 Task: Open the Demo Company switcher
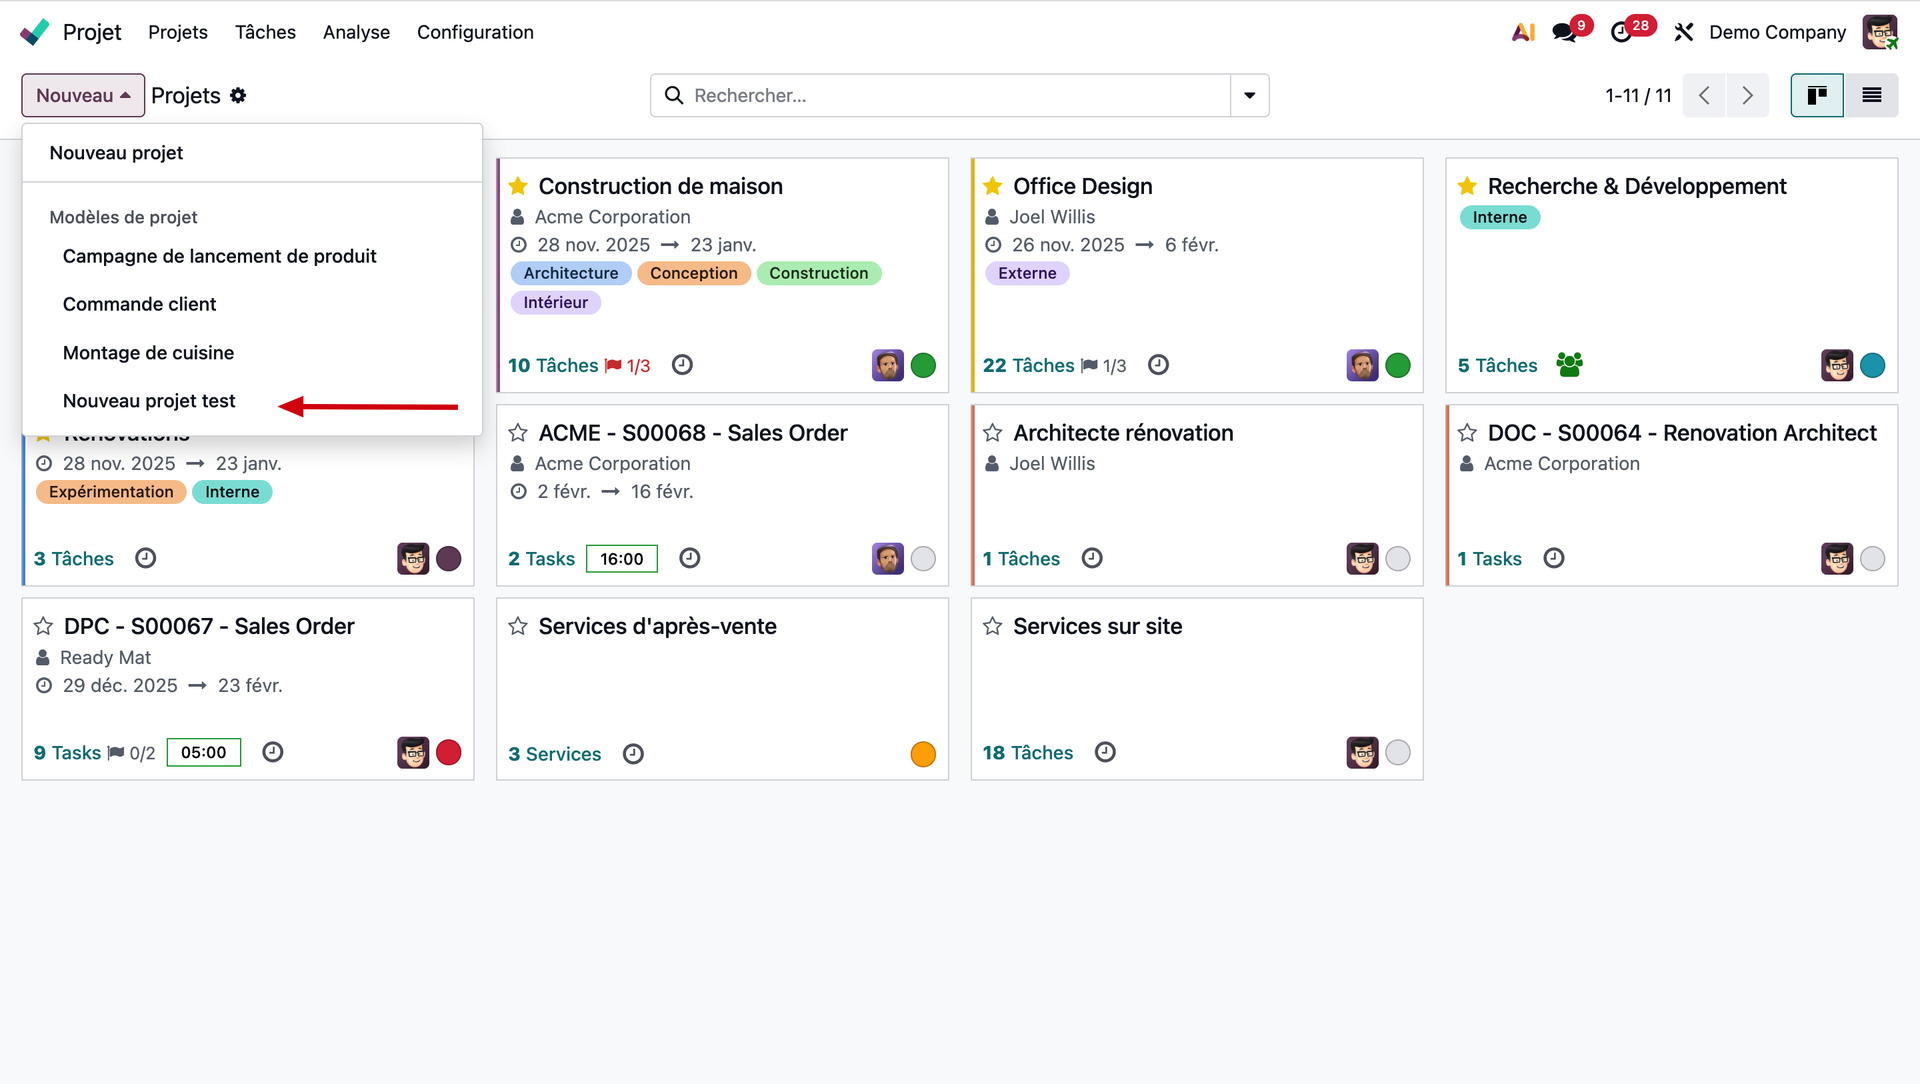pyautogui.click(x=1777, y=32)
